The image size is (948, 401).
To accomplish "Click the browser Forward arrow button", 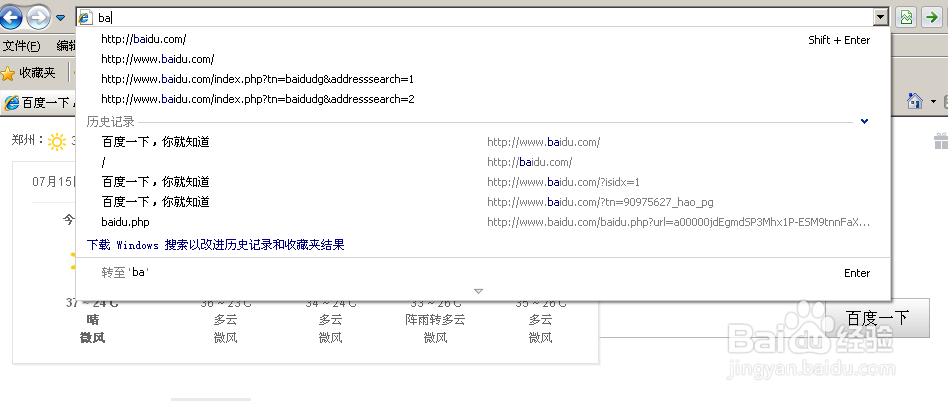I will pyautogui.click(x=39, y=18).
